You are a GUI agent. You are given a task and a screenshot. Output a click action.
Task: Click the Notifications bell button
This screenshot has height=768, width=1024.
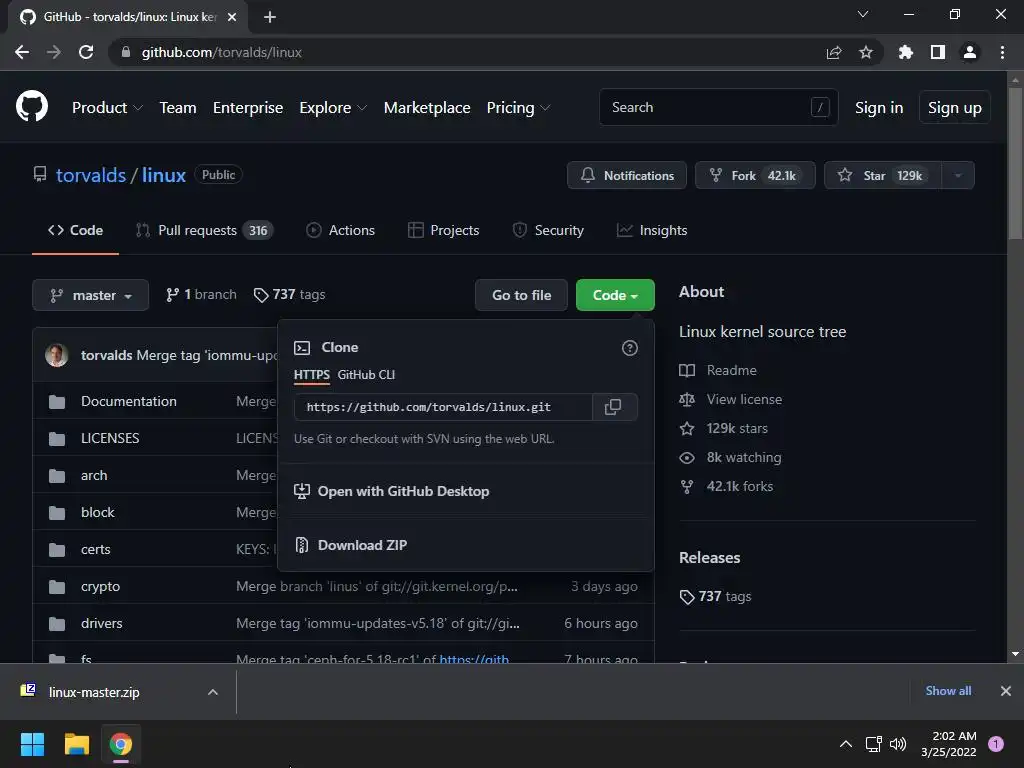[x=627, y=175]
